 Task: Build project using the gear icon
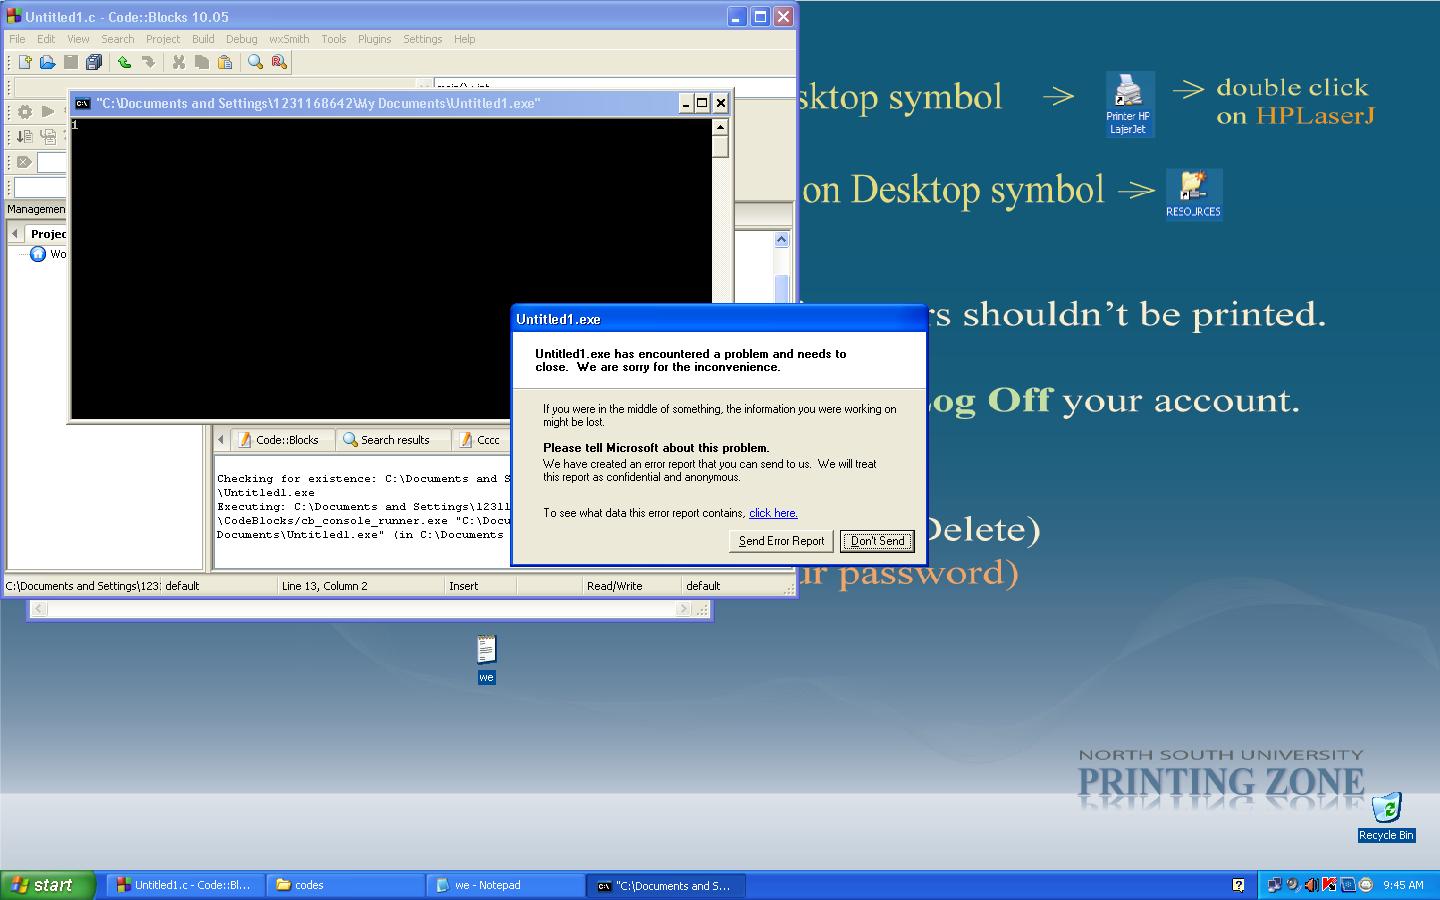point(25,112)
